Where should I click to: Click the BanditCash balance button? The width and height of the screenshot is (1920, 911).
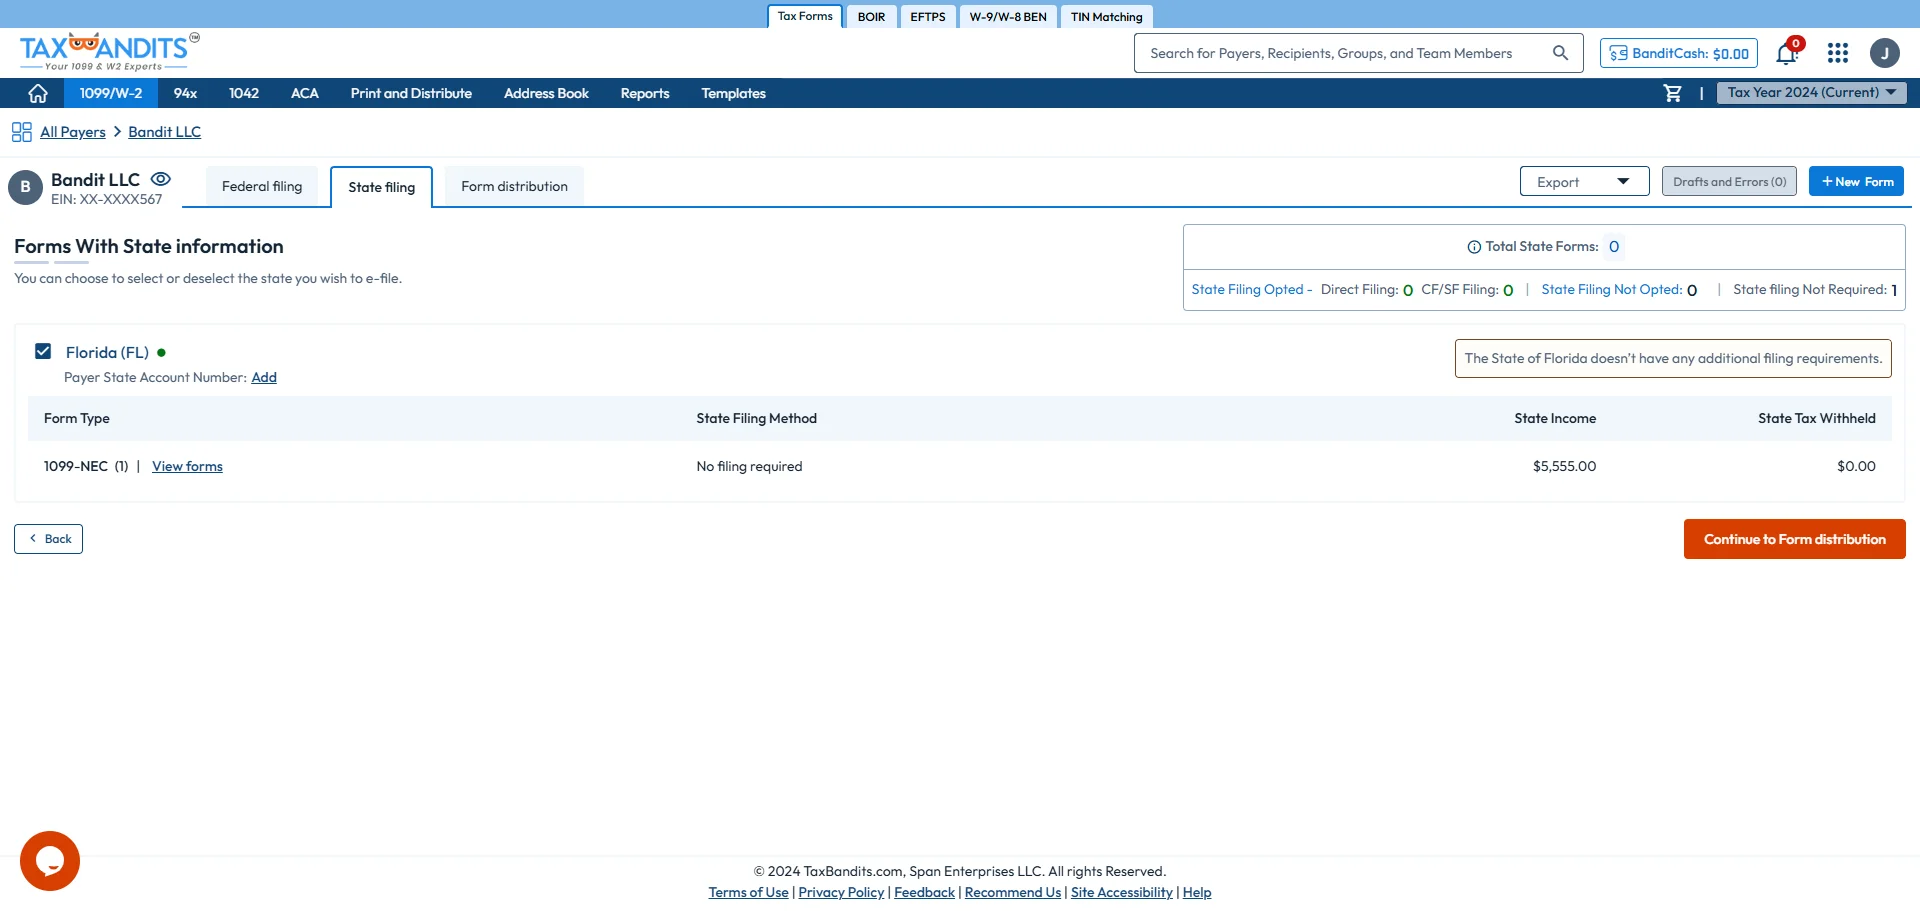(1678, 53)
